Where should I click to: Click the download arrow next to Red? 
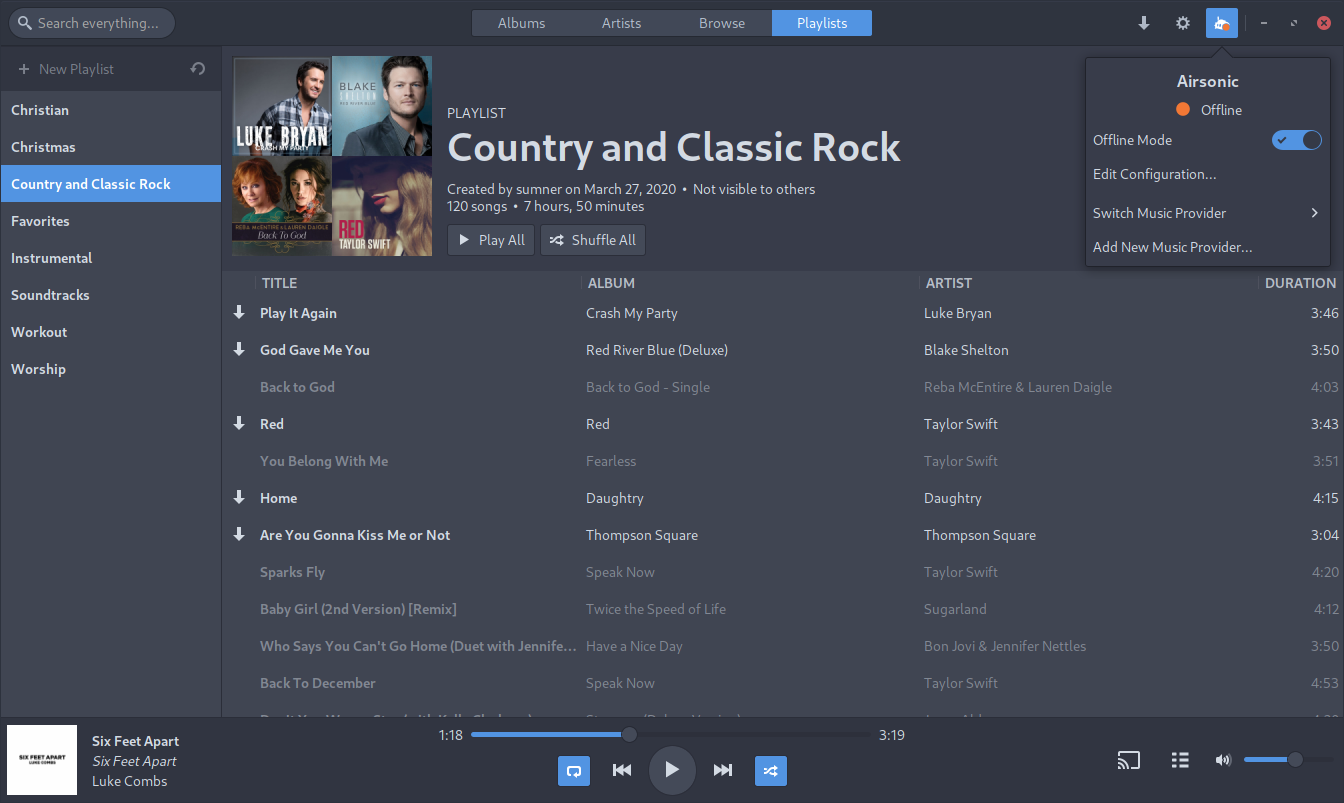(239, 424)
